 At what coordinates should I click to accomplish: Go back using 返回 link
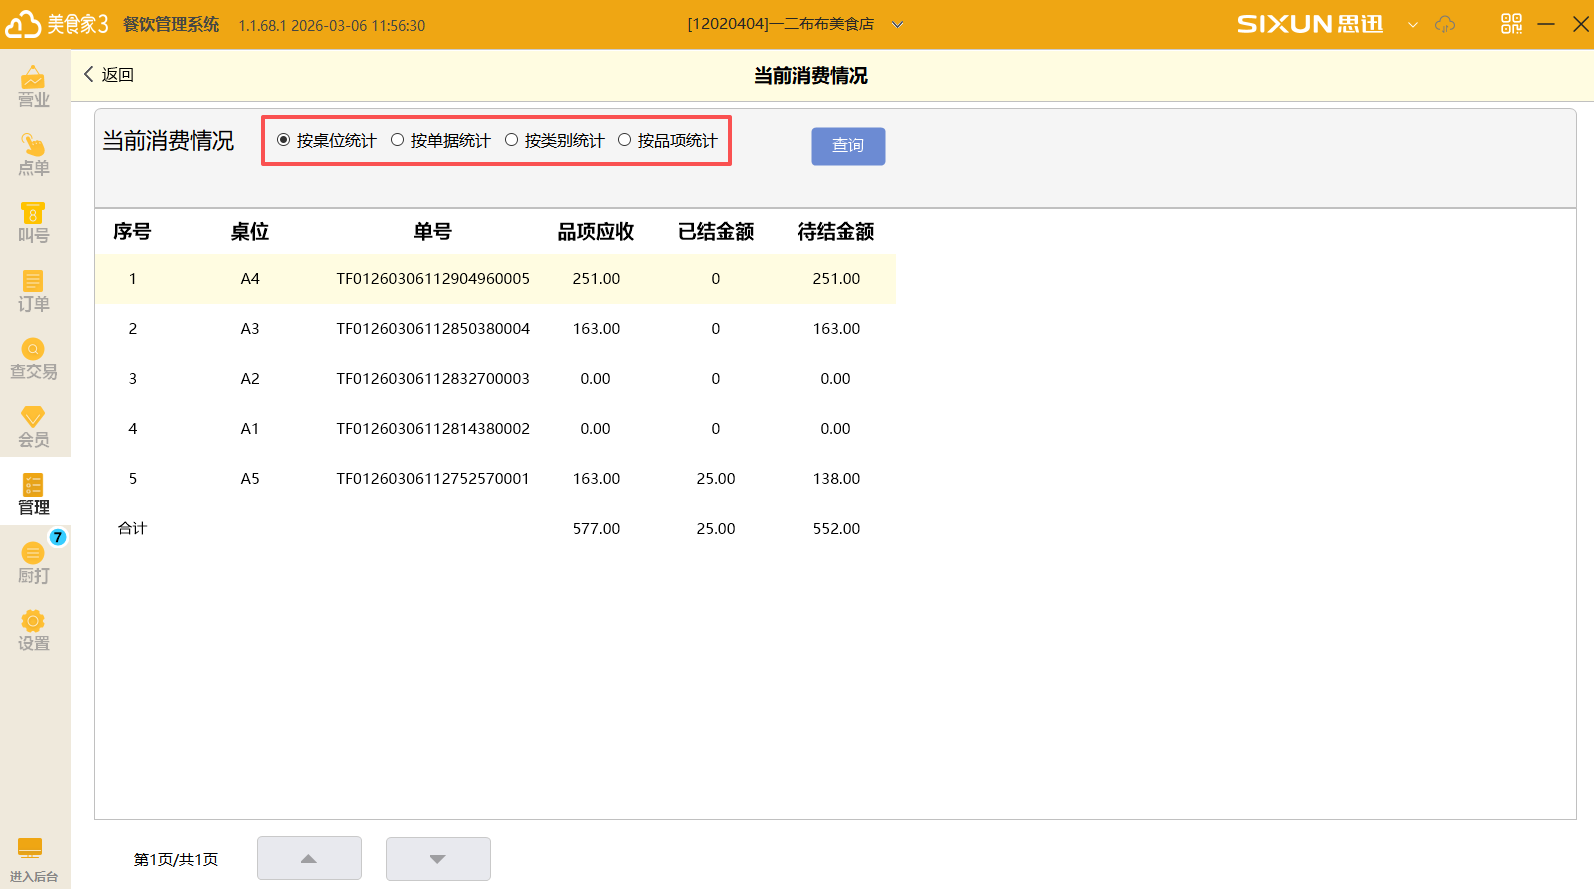[108, 75]
